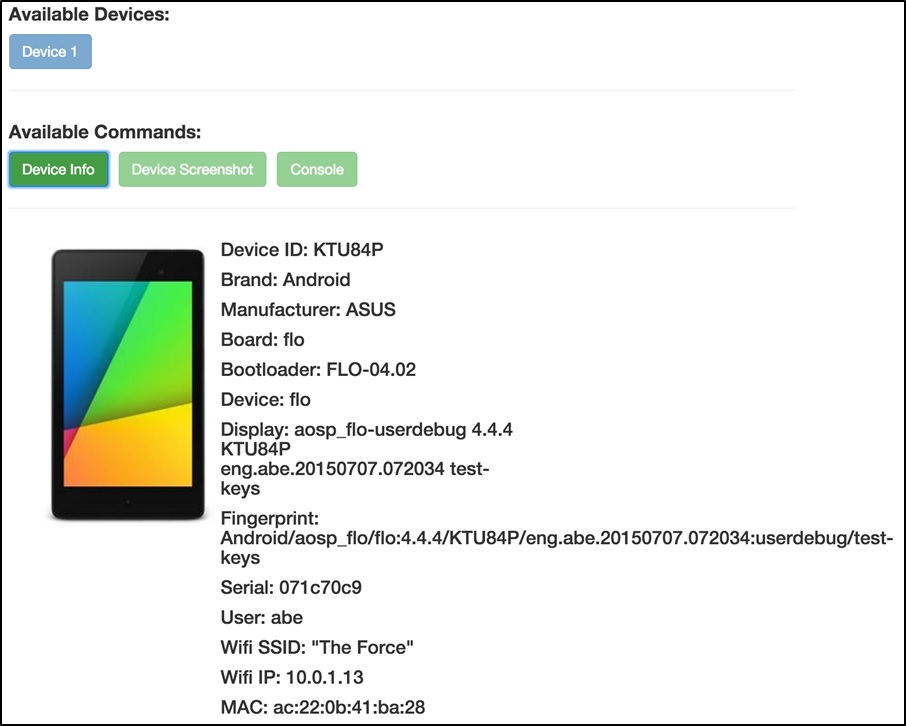This screenshot has width=906, height=726.
Task: Click the "Fingerprint:" label
Action: [270, 518]
